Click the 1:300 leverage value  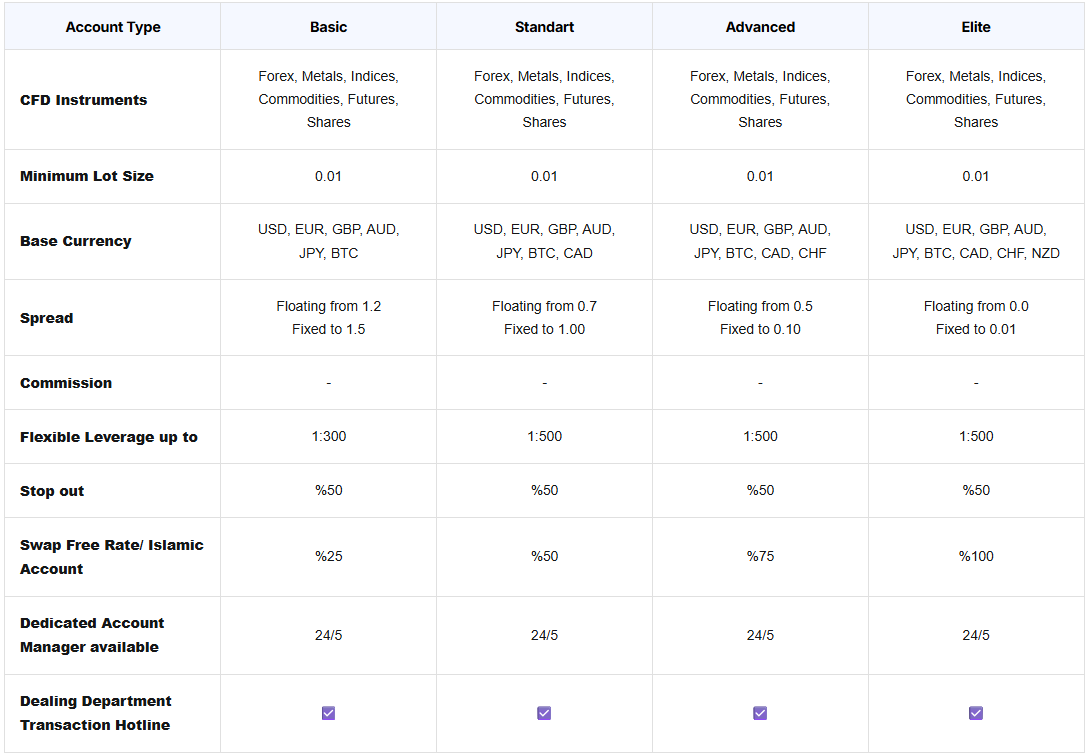[328, 436]
